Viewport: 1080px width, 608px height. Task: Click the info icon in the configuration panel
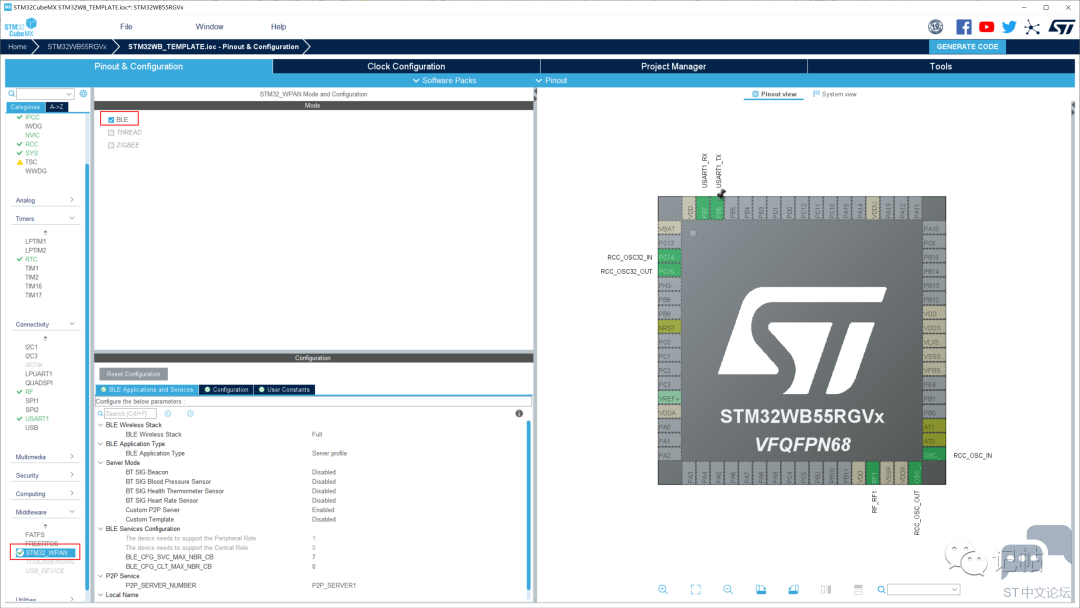(519, 414)
